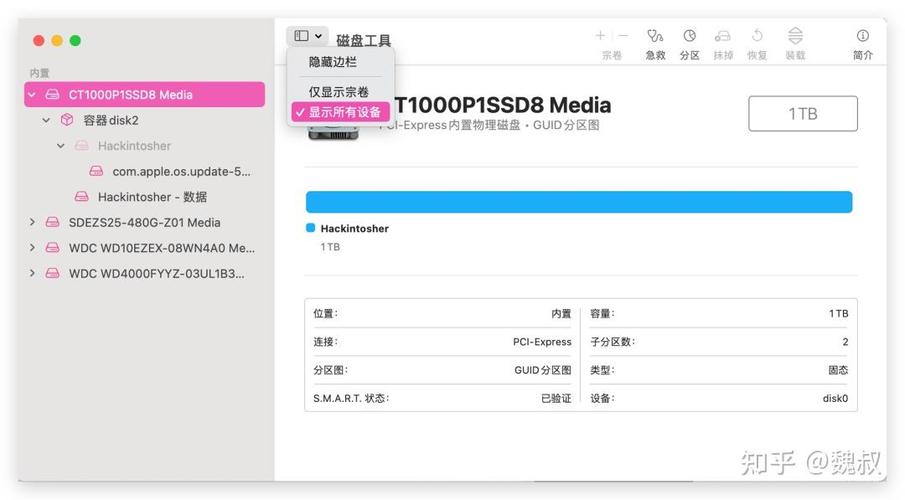Select WDC WD10EZEX-08WN4A0 Media row
905x500 pixels.
(x=144, y=248)
